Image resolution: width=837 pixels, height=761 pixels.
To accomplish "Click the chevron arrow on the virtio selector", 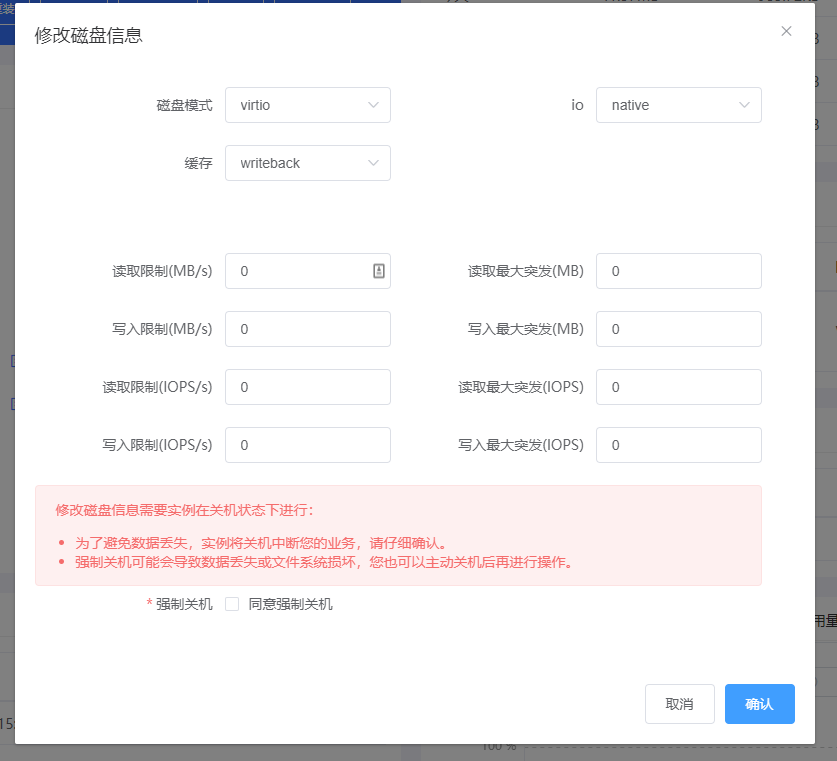I will coord(374,105).
